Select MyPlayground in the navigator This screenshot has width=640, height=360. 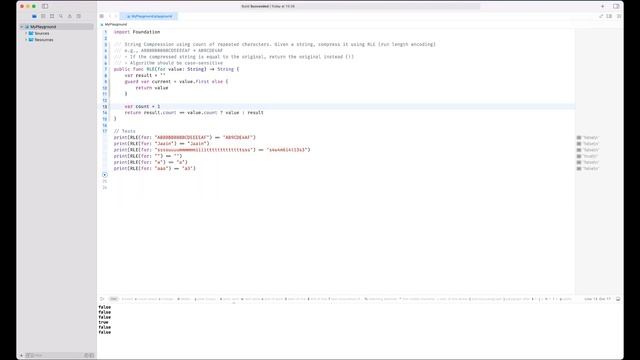56,27
